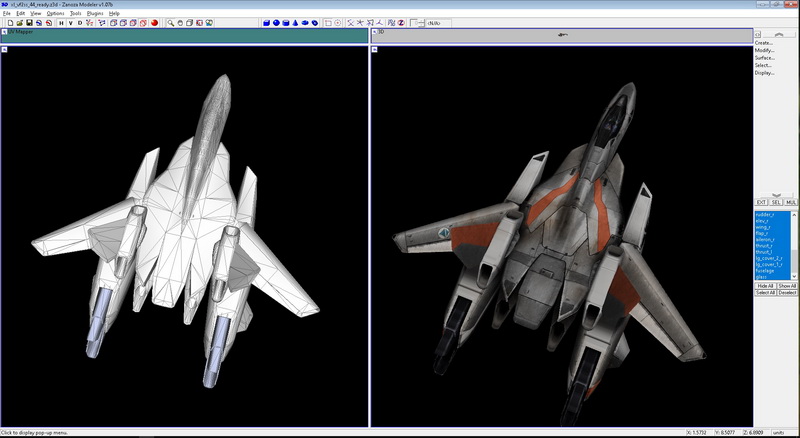Create a blue torus primitive
This screenshot has height=438, width=800.
[x=305, y=23]
